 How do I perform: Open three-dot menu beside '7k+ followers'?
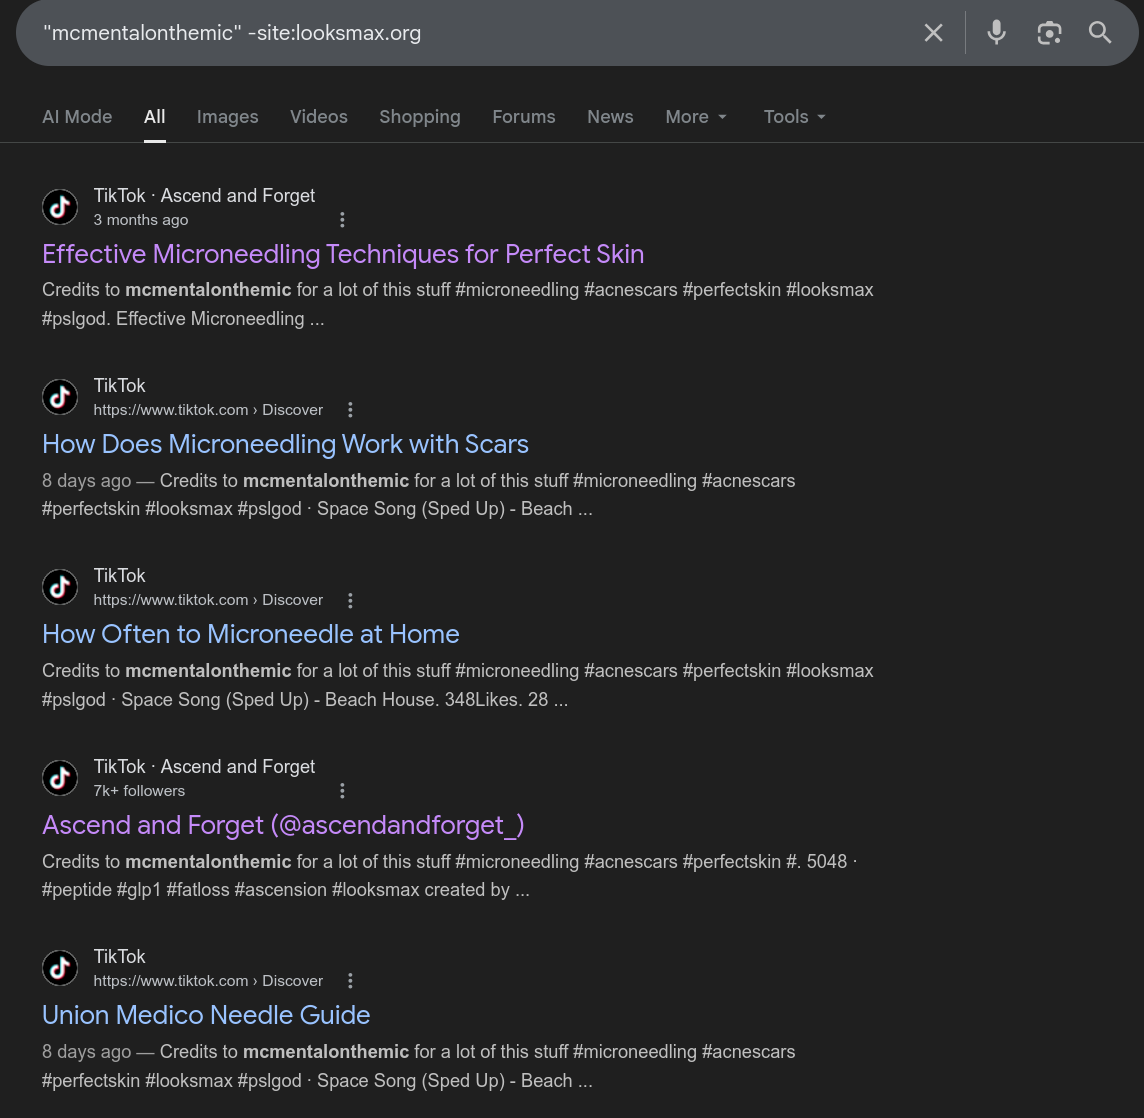coord(342,790)
